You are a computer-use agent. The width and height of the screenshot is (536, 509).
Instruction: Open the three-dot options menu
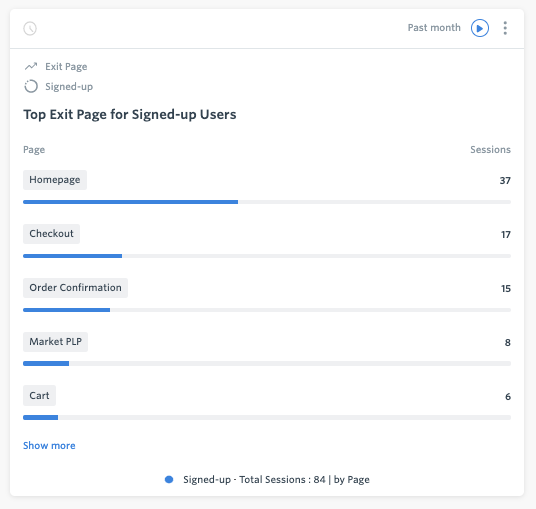pyautogui.click(x=505, y=28)
